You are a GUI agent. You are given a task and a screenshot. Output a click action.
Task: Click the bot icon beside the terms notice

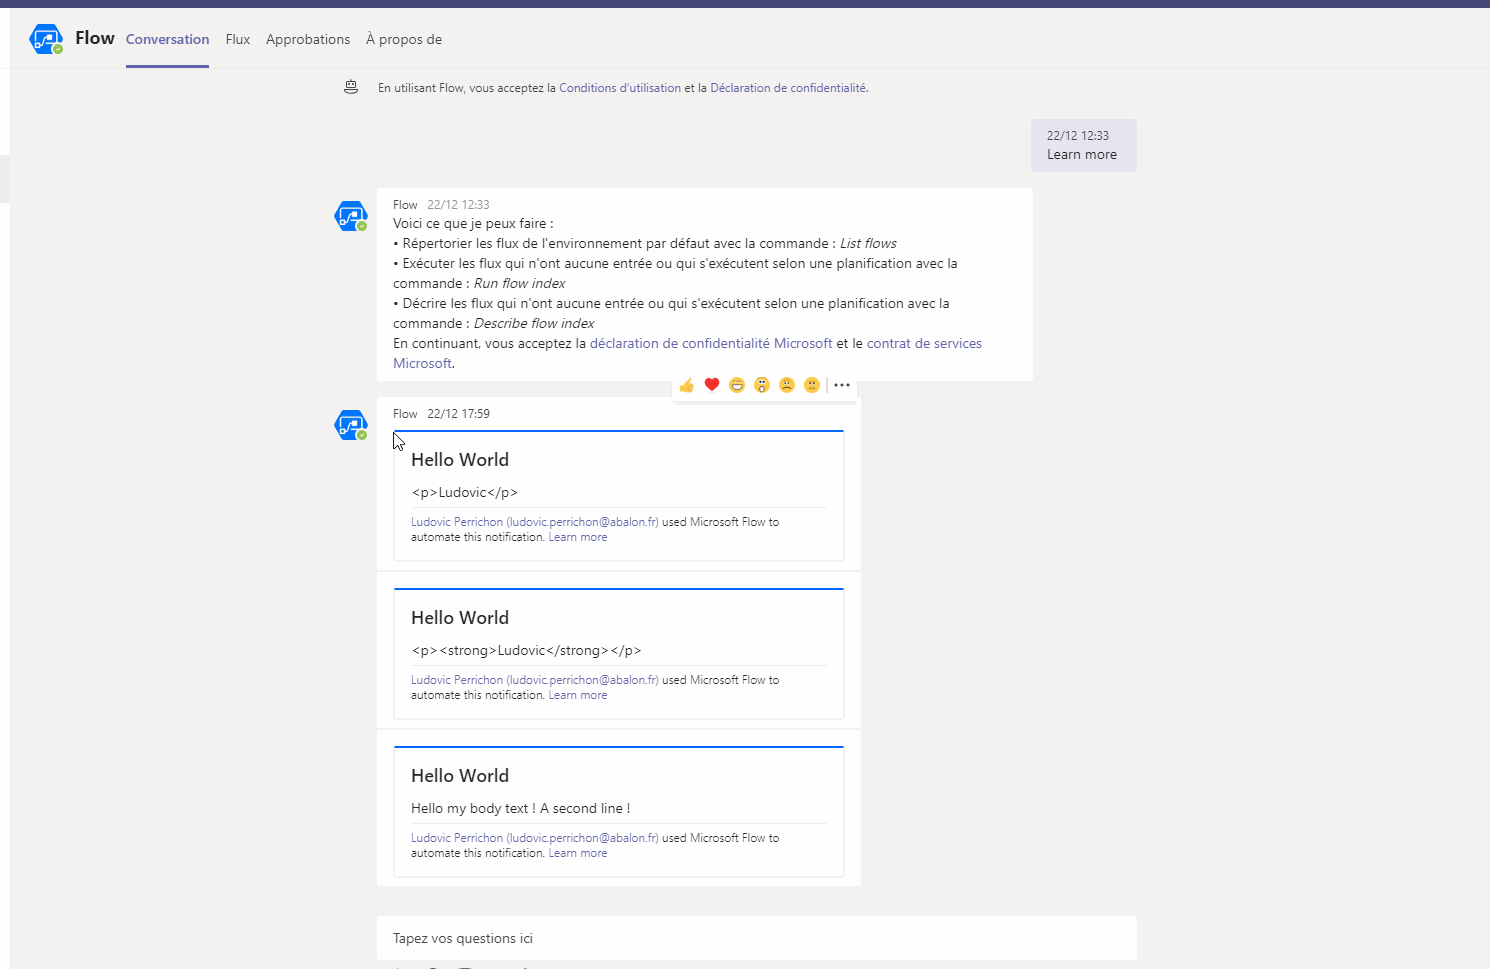pos(351,87)
